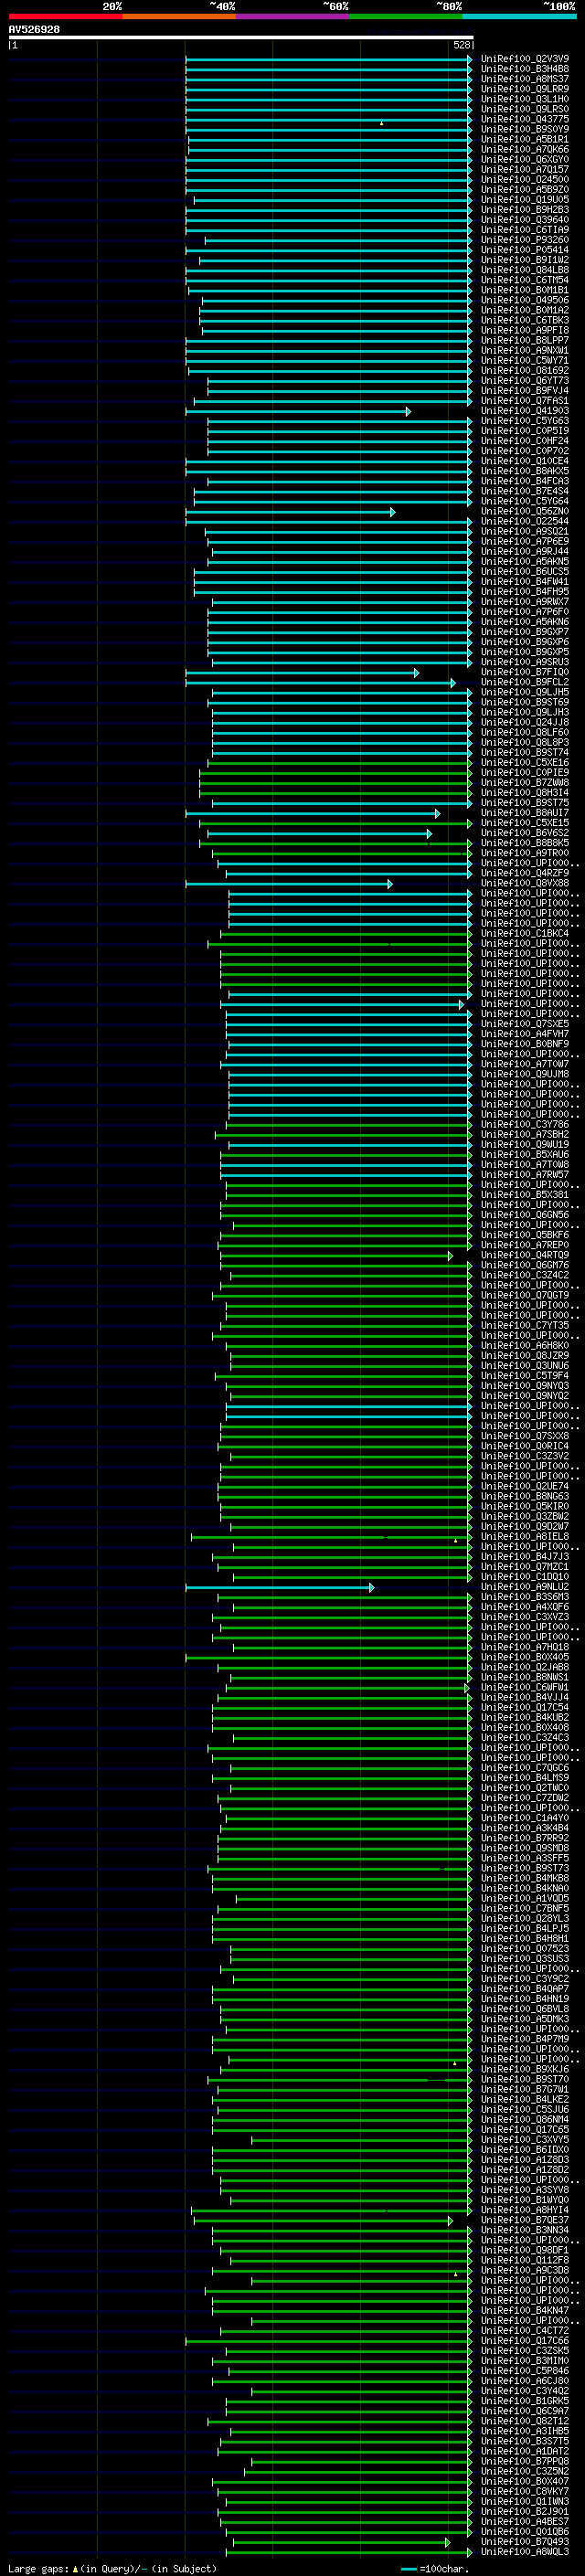This screenshot has height=2576, width=585.
Task: Select the UniRef100_B0X407 hit label
Action: click(525, 2481)
